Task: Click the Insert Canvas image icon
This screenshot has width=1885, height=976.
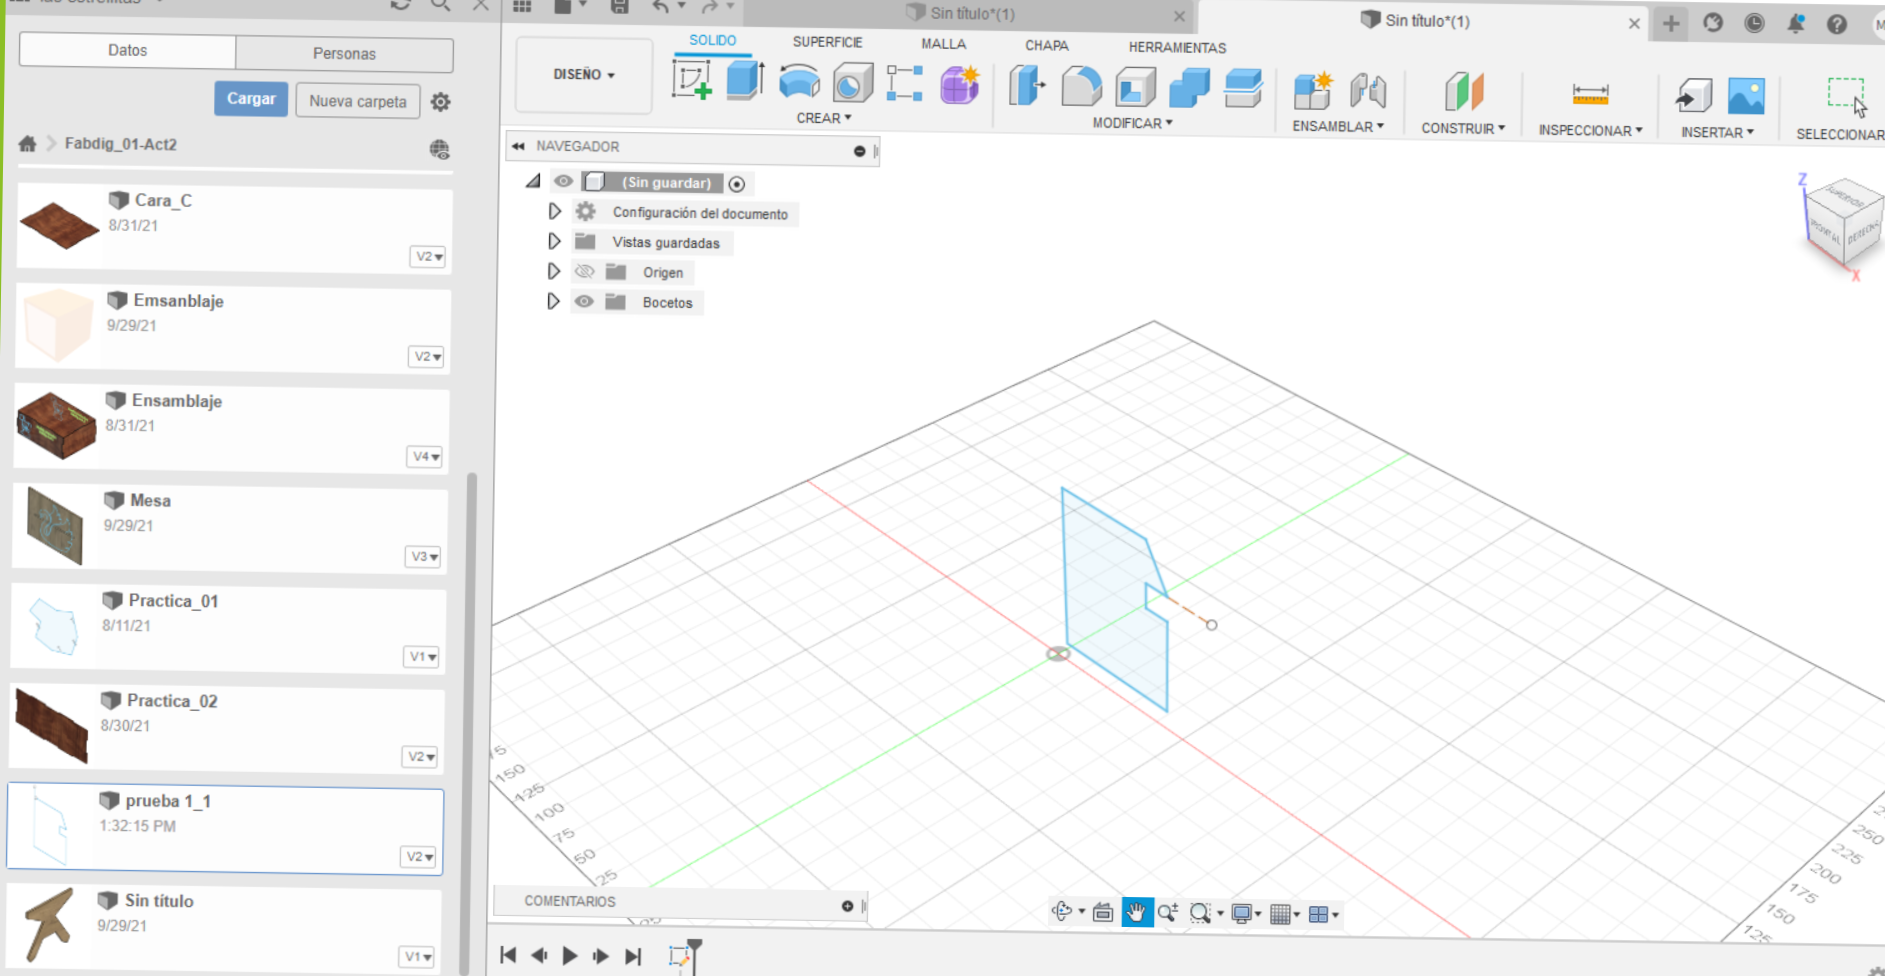Action: coord(1746,97)
